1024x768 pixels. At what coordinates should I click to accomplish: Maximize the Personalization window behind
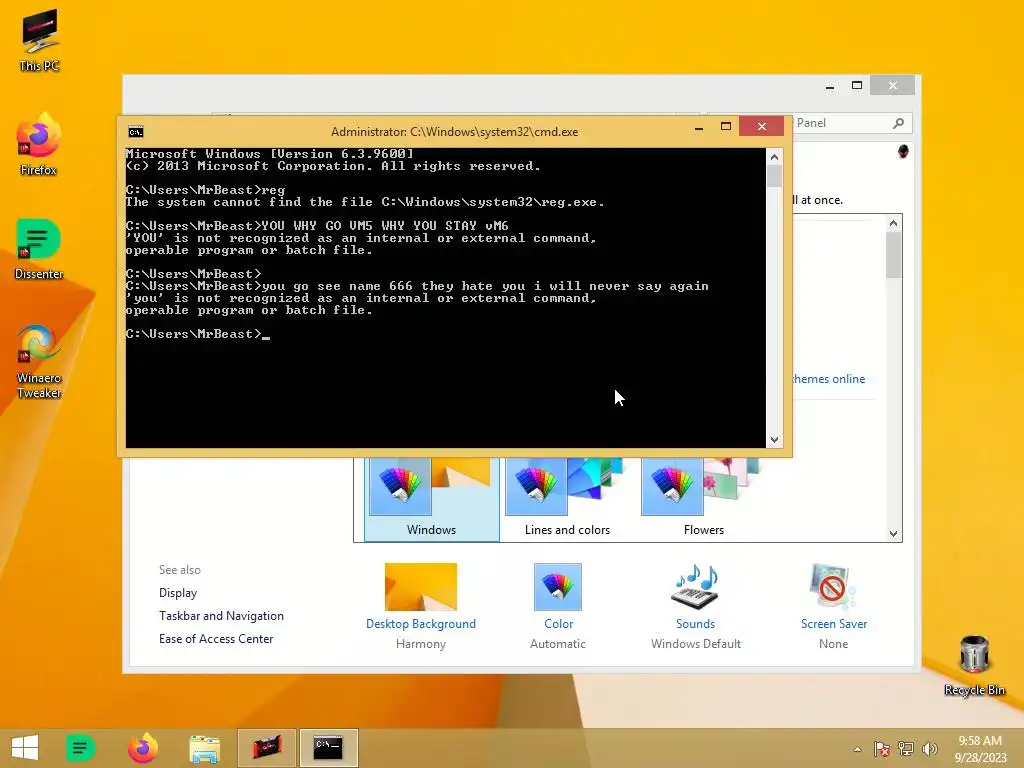pos(857,86)
